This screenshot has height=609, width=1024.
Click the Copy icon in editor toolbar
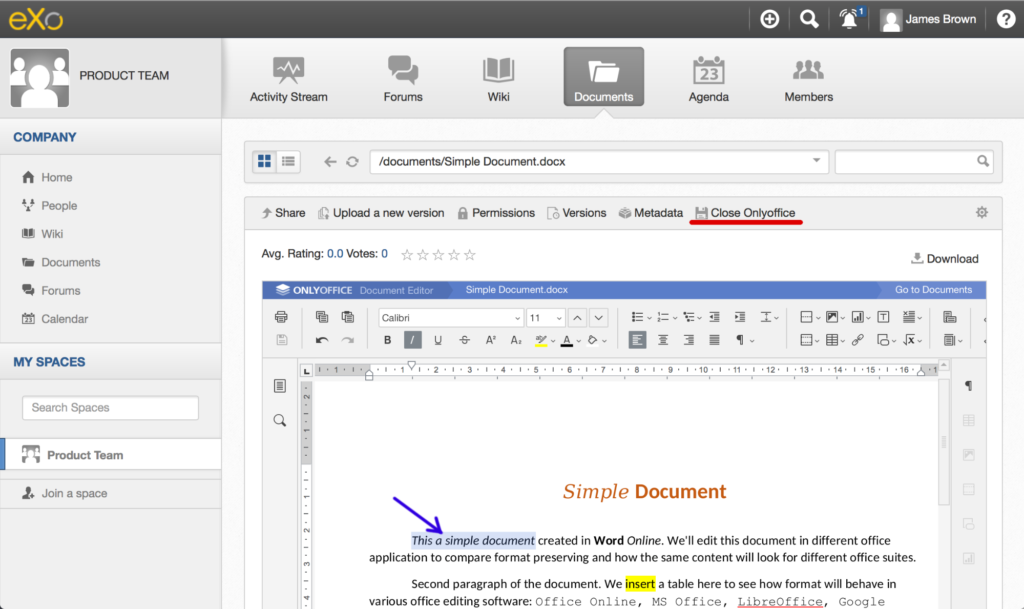pos(321,317)
